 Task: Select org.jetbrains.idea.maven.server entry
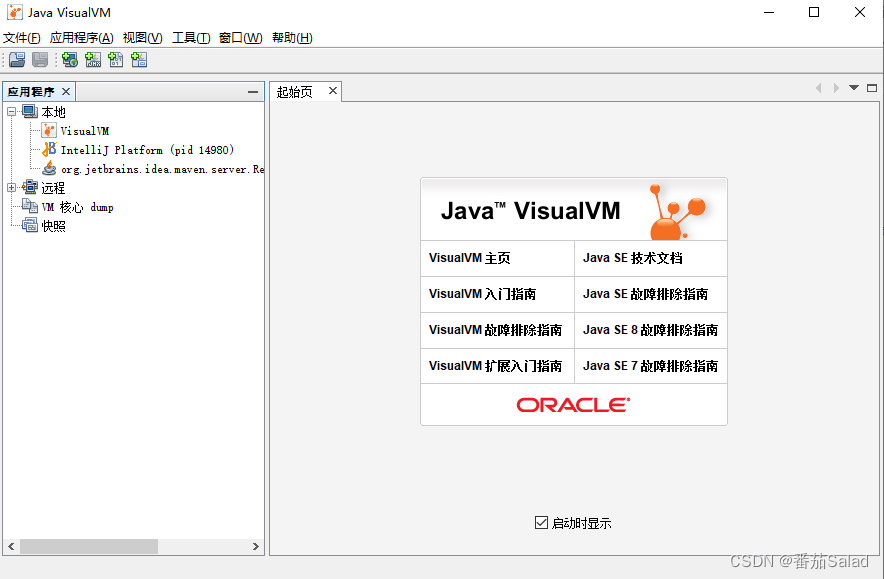point(162,169)
